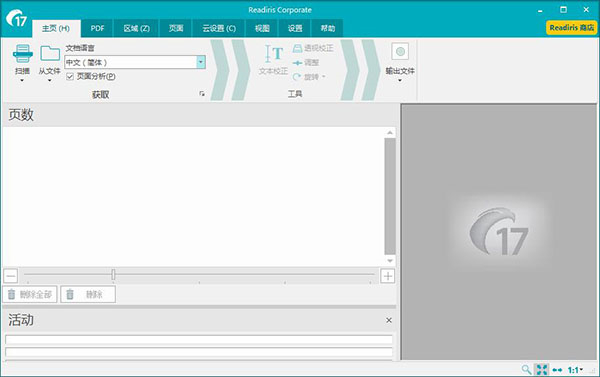Click the magnifier zoom icon in status bar
Screen dimensions: 600x377
[526, 369]
